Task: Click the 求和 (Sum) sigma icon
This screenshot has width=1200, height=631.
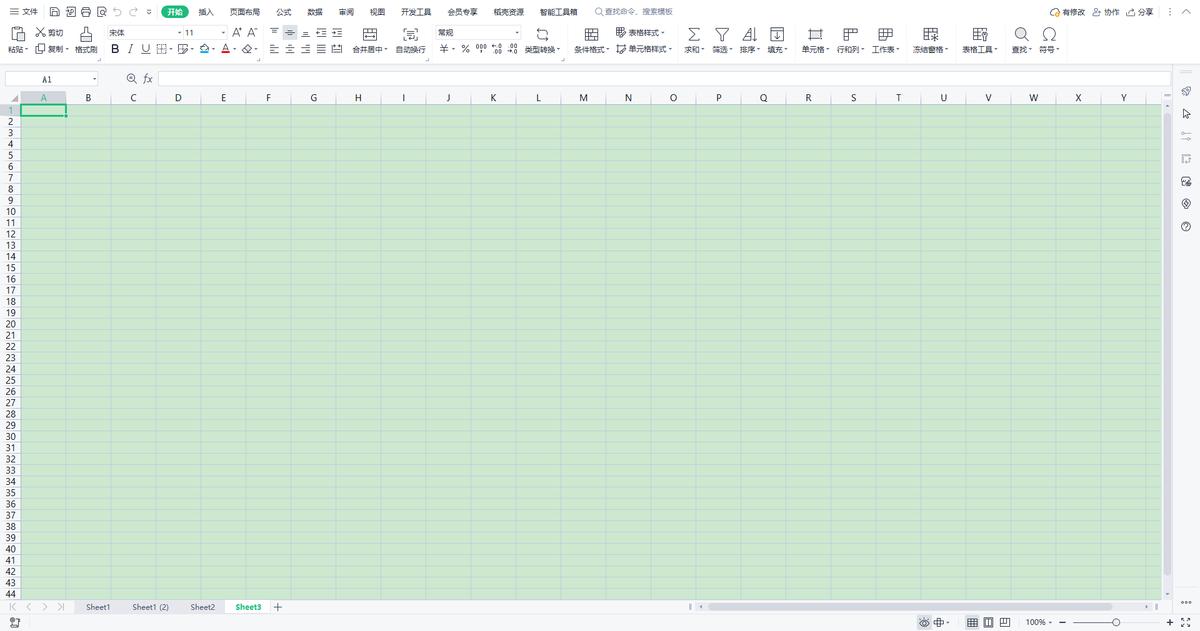Action: pyautogui.click(x=694, y=34)
